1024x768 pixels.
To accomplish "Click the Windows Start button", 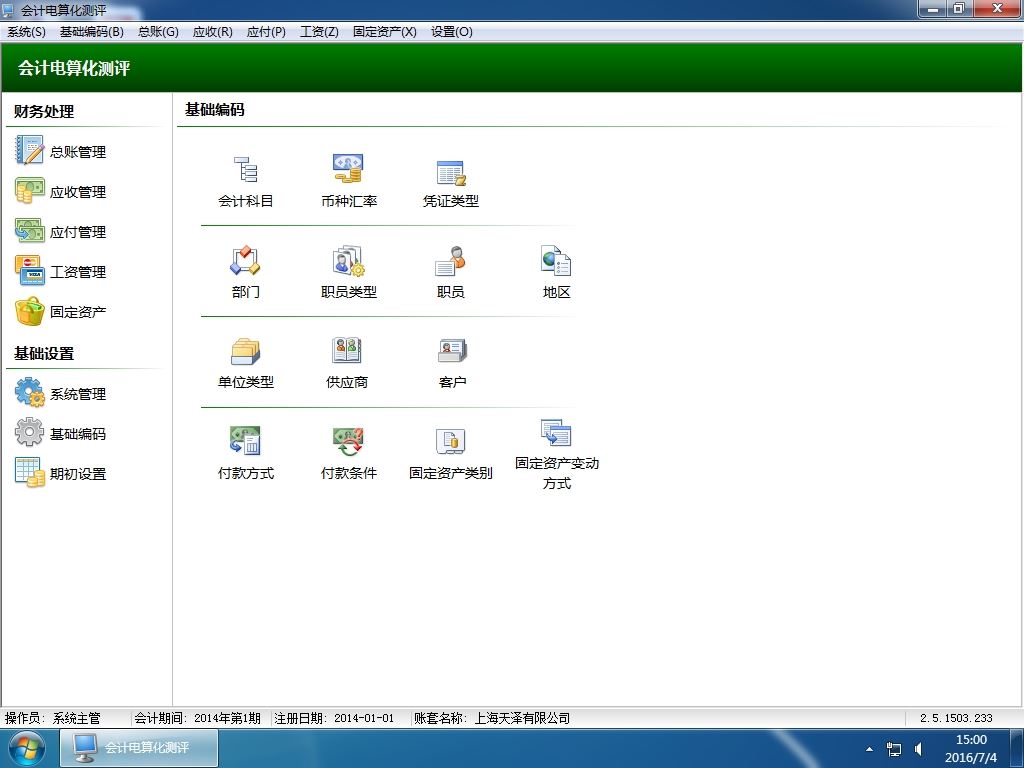I will pos(27,748).
